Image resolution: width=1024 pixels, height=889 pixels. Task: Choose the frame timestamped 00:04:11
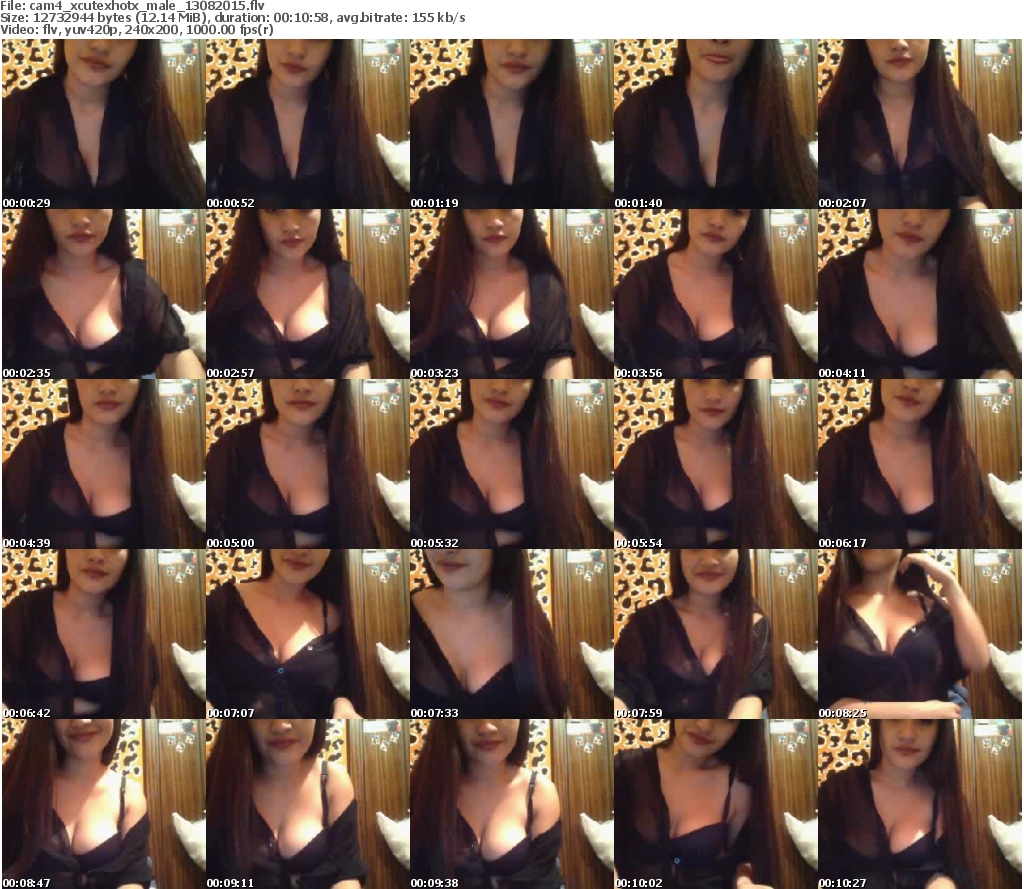[x=920, y=294]
